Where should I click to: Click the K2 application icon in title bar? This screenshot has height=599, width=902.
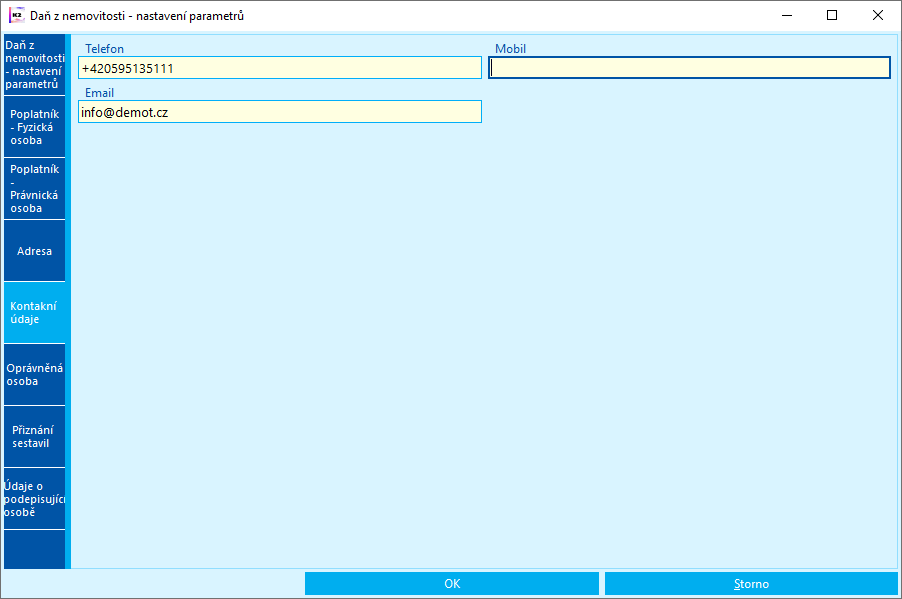(16, 16)
